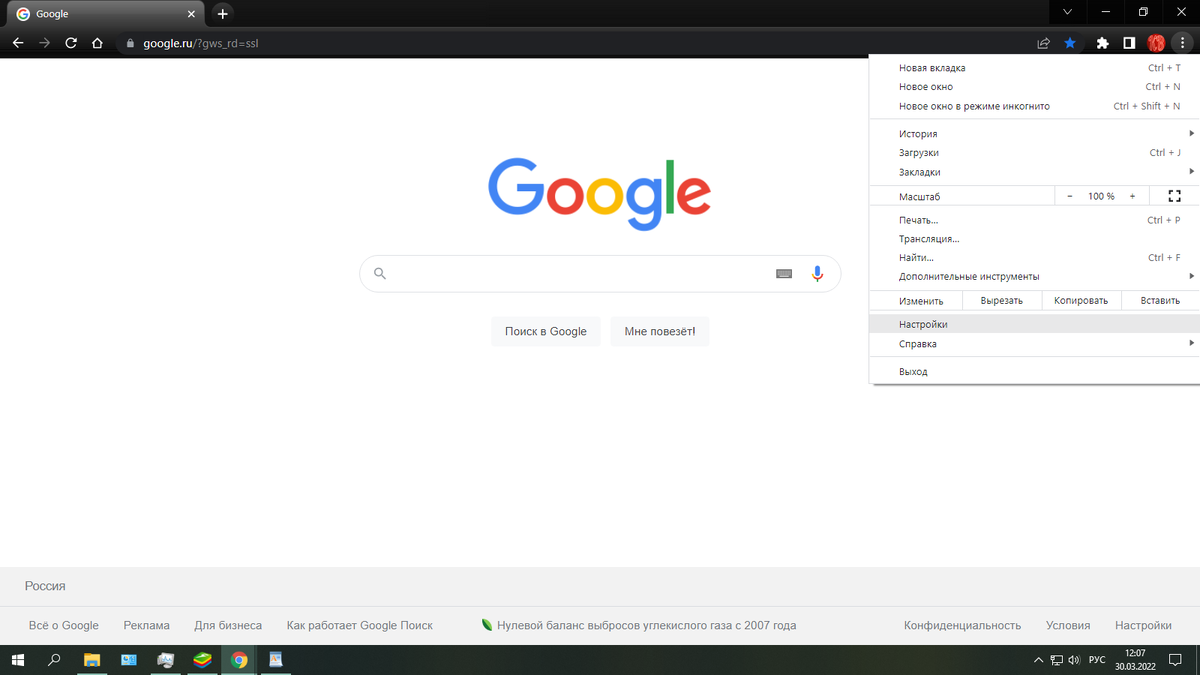Select Новое окно menu item
1200x675 pixels.
tap(1035, 87)
